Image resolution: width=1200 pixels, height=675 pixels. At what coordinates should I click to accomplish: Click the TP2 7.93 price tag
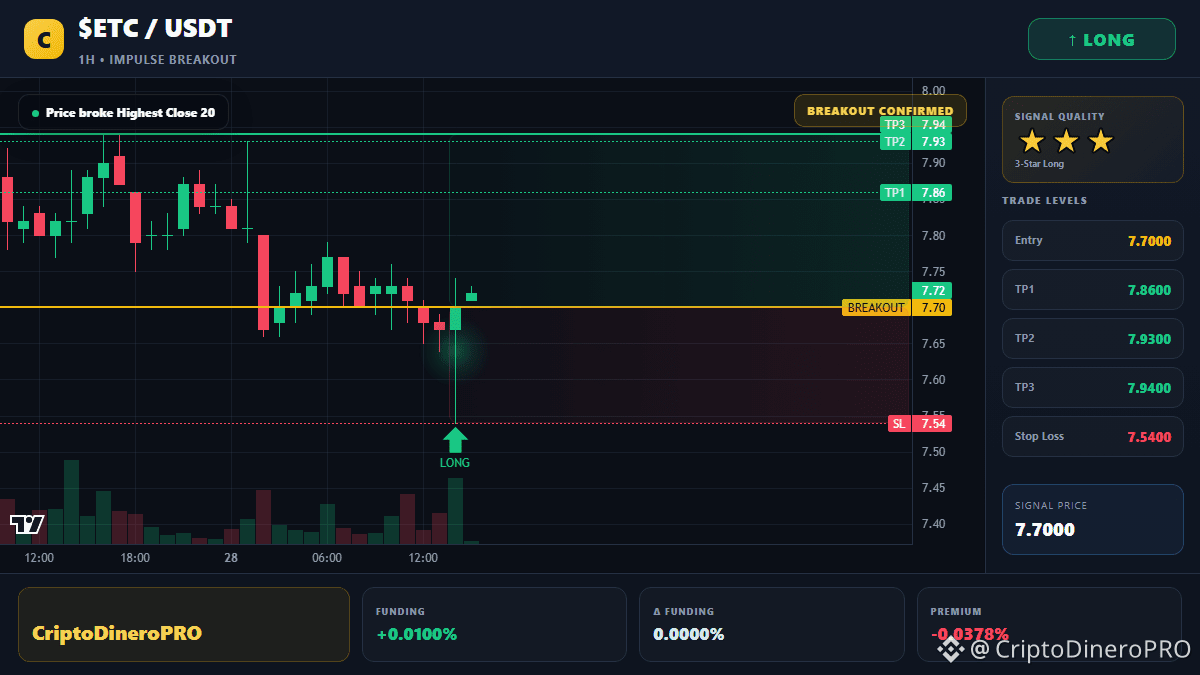click(915, 142)
